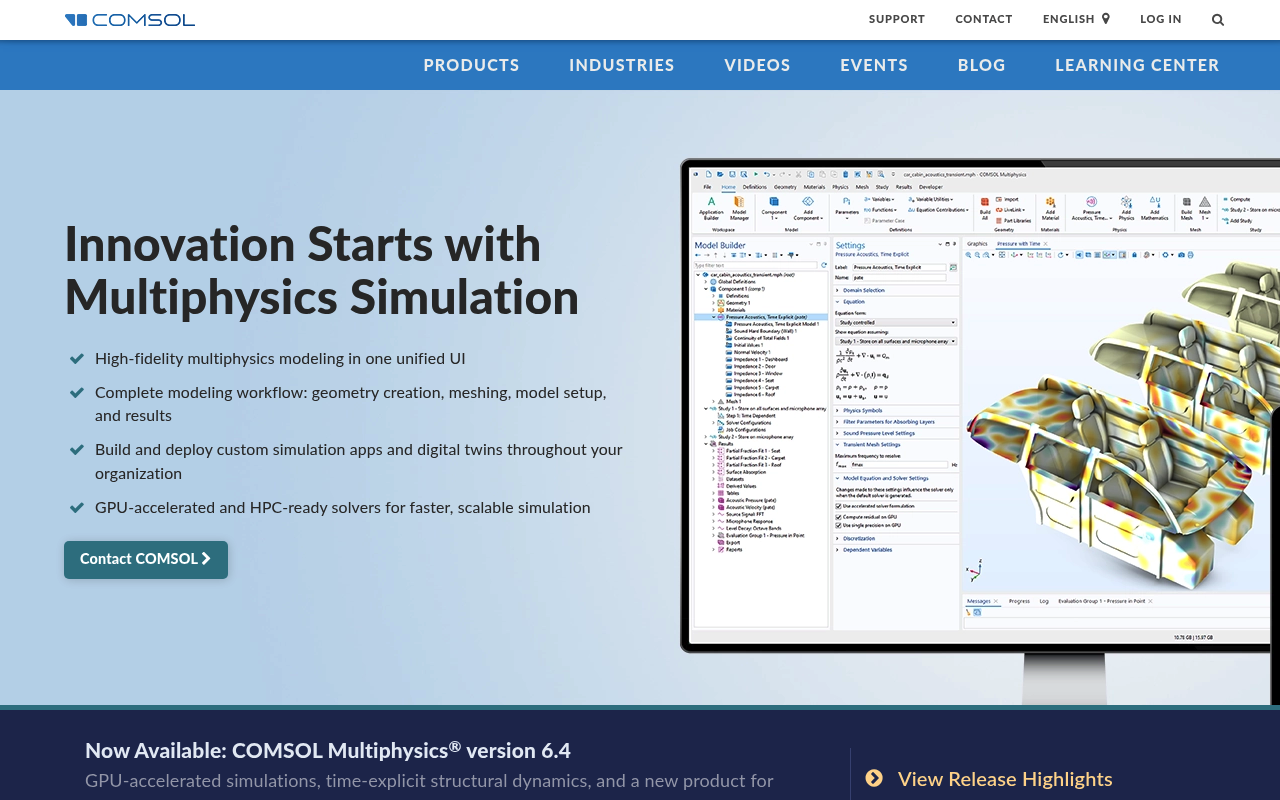Click the COMSOL logo in the header
Image resolution: width=1280 pixels, height=800 pixels.
[x=130, y=20]
